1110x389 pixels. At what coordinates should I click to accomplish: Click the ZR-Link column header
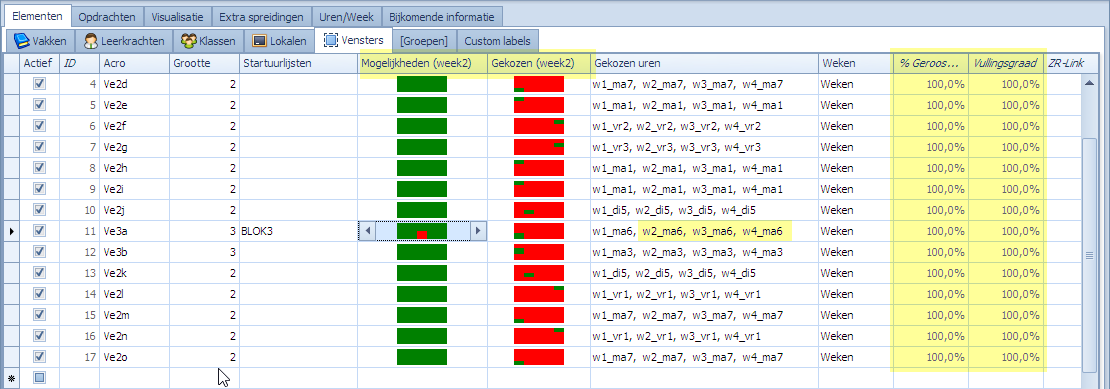pos(1064,63)
